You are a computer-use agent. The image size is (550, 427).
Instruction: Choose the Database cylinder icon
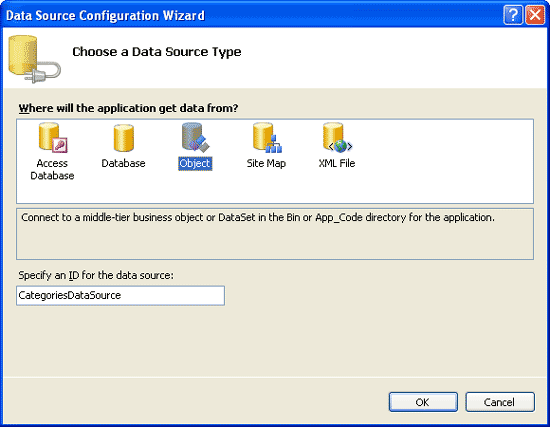point(123,138)
